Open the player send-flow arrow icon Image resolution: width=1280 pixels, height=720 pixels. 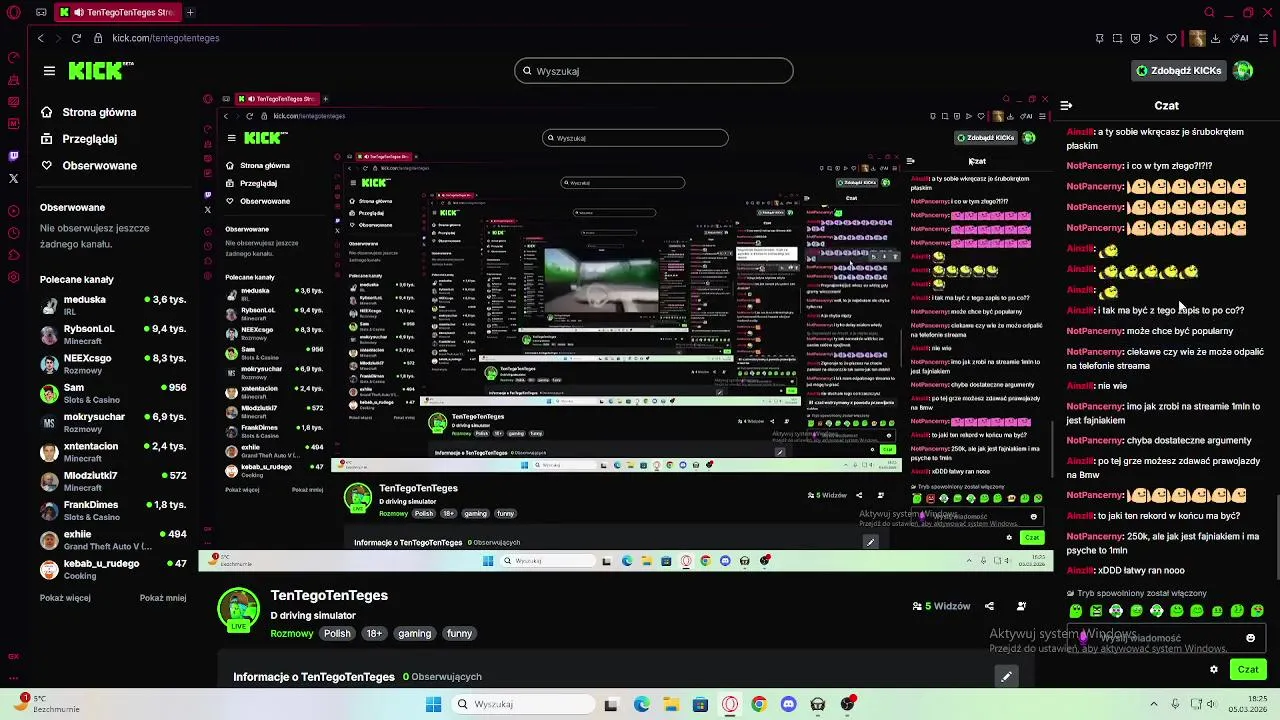click(x=1153, y=38)
